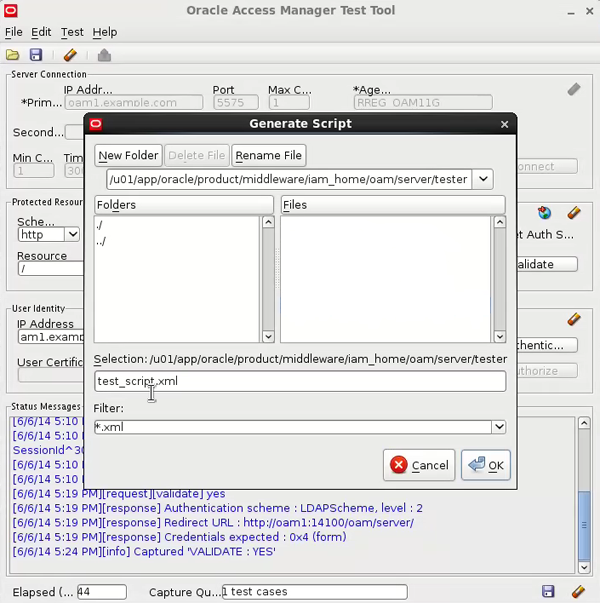Click the Filter *.xml text field
Viewport: 600px width, 603px height.
[293, 427]
